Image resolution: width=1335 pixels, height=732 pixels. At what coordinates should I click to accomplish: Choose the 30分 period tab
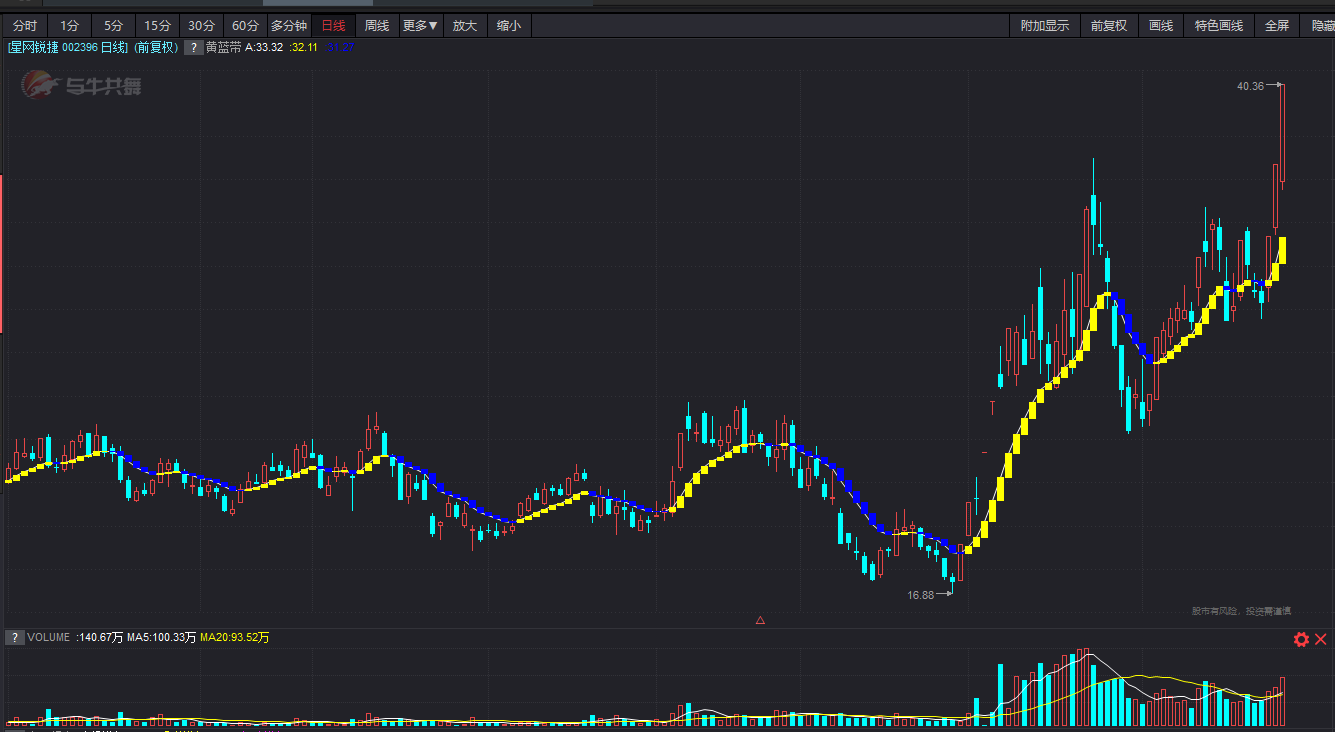[x=201, y=26]
